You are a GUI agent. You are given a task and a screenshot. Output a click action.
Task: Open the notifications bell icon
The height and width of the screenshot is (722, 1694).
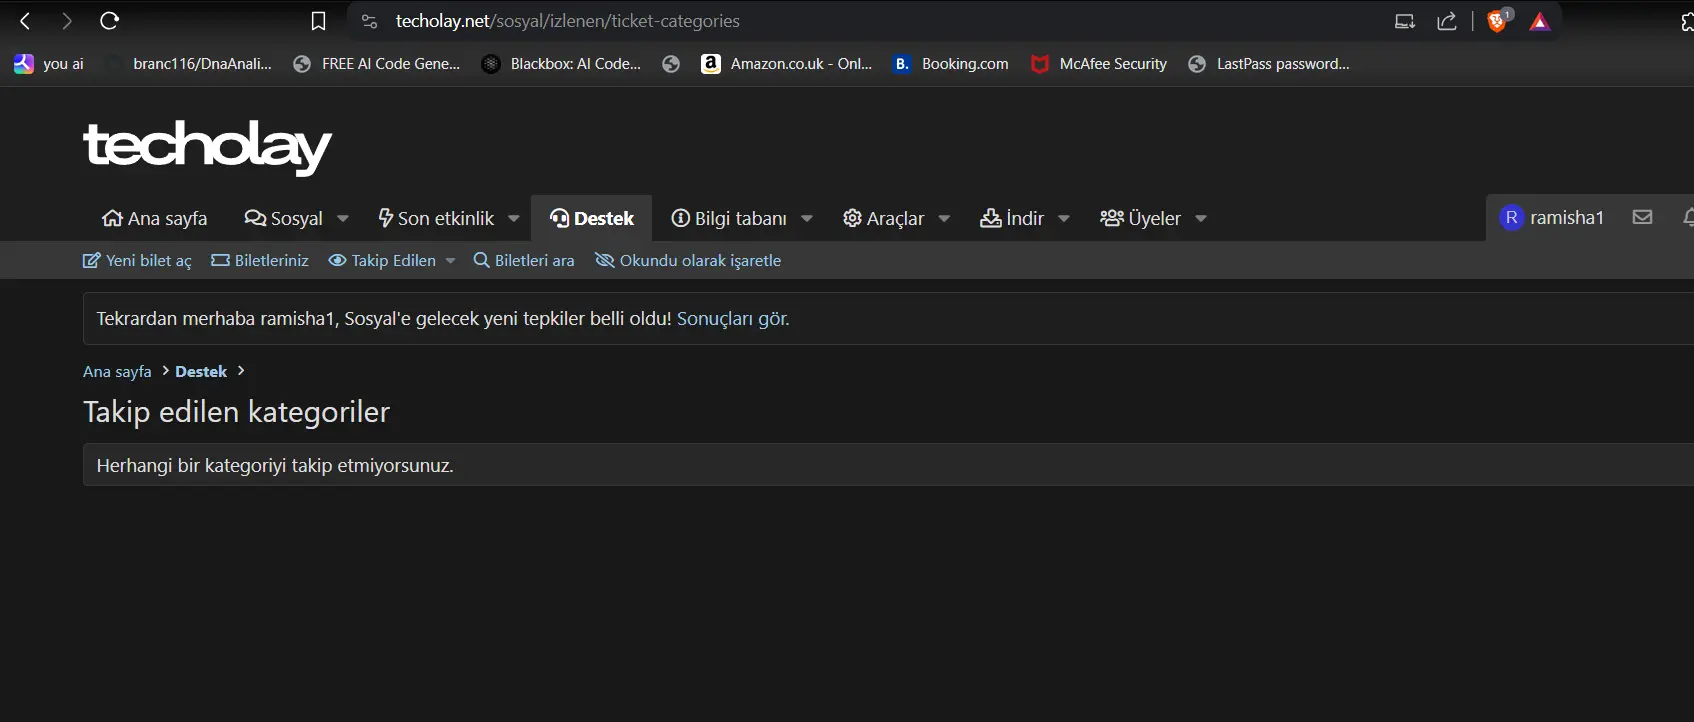pos(1688,217)
